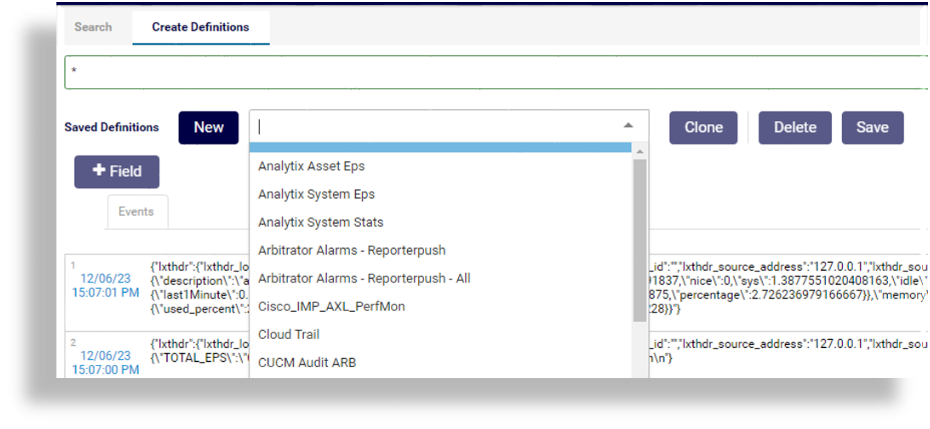Switch to the Search tab
This screenshot has width=930, height=429.
point(93,27)
